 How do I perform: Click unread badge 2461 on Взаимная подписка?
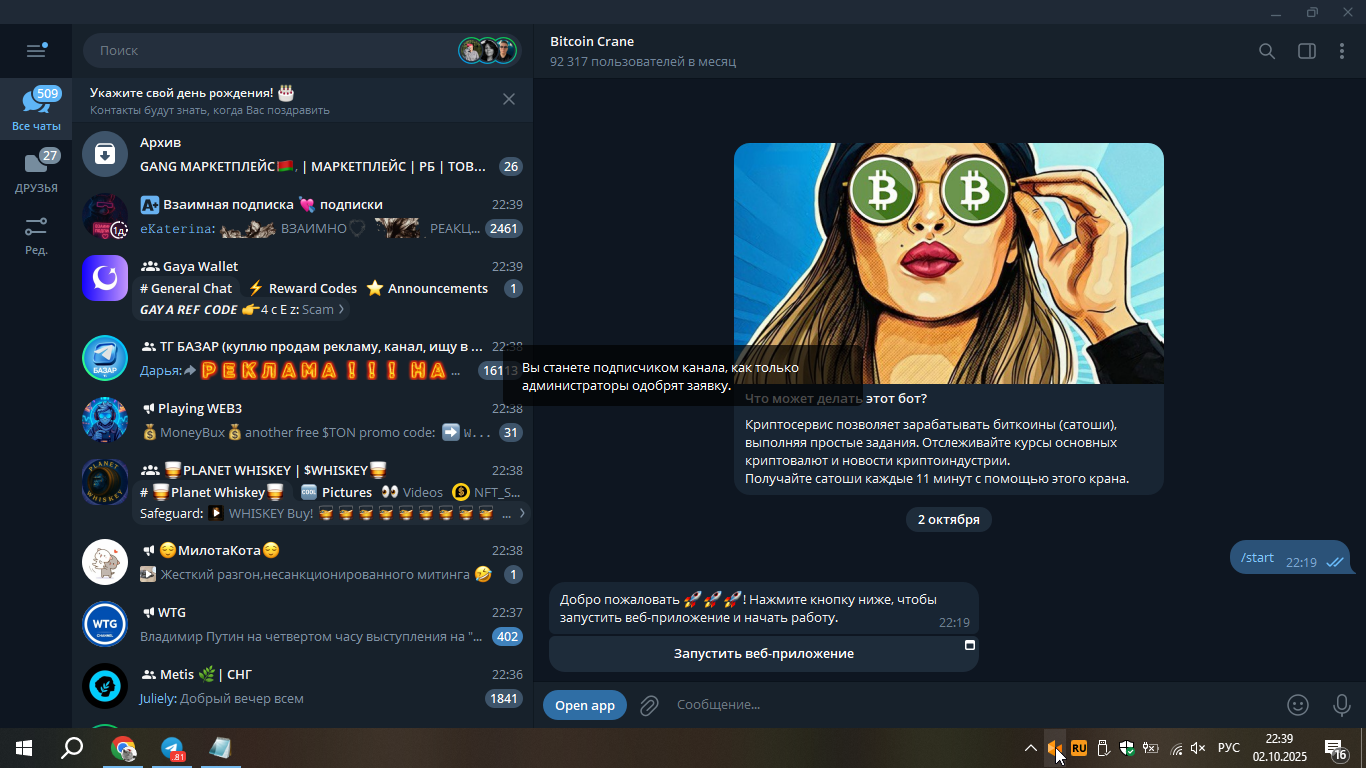pos(504,229)
